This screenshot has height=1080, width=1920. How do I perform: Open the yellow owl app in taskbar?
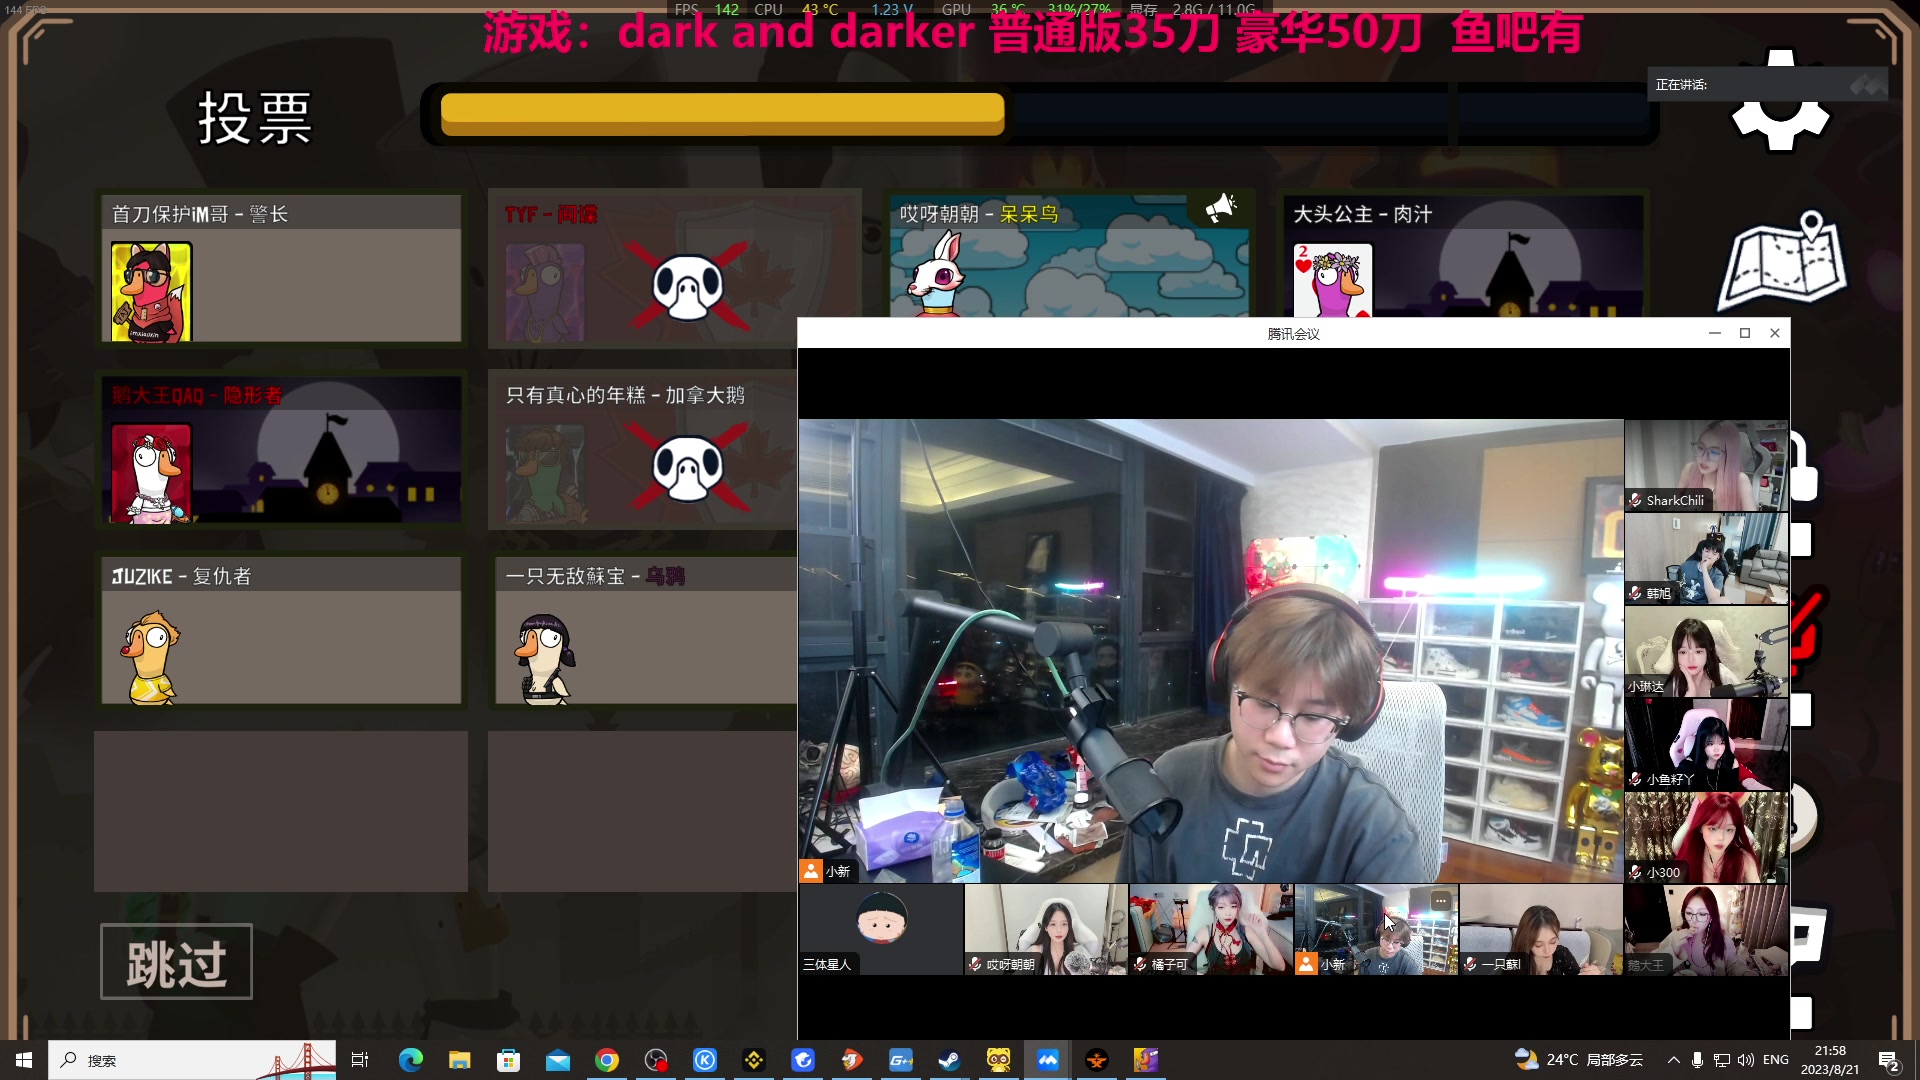pyautogui.click(x=998, y=1060)
